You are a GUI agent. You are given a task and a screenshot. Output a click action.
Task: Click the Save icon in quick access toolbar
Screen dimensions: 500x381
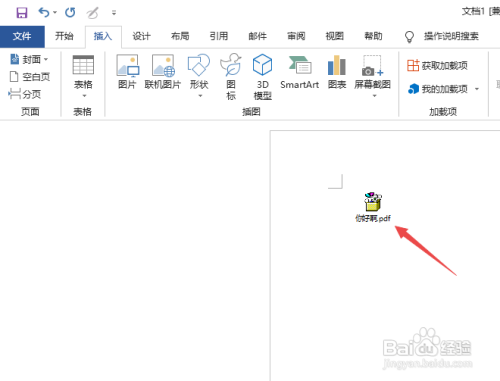[x=22, y=13]
